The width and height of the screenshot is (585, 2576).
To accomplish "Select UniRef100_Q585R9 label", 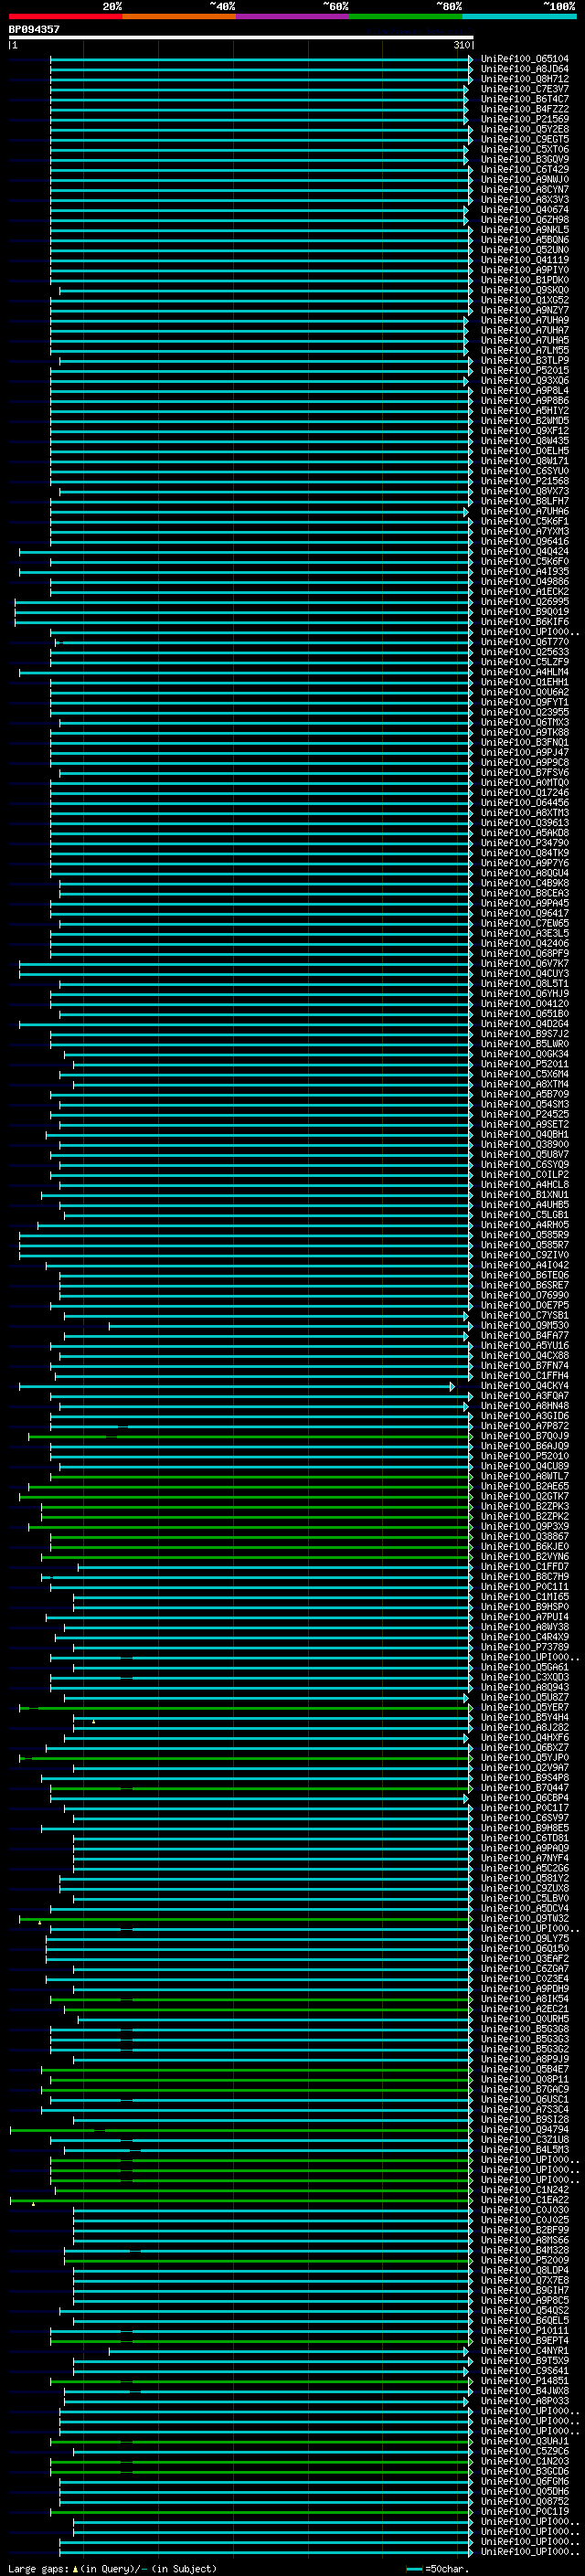I will tap(524, 1235).
